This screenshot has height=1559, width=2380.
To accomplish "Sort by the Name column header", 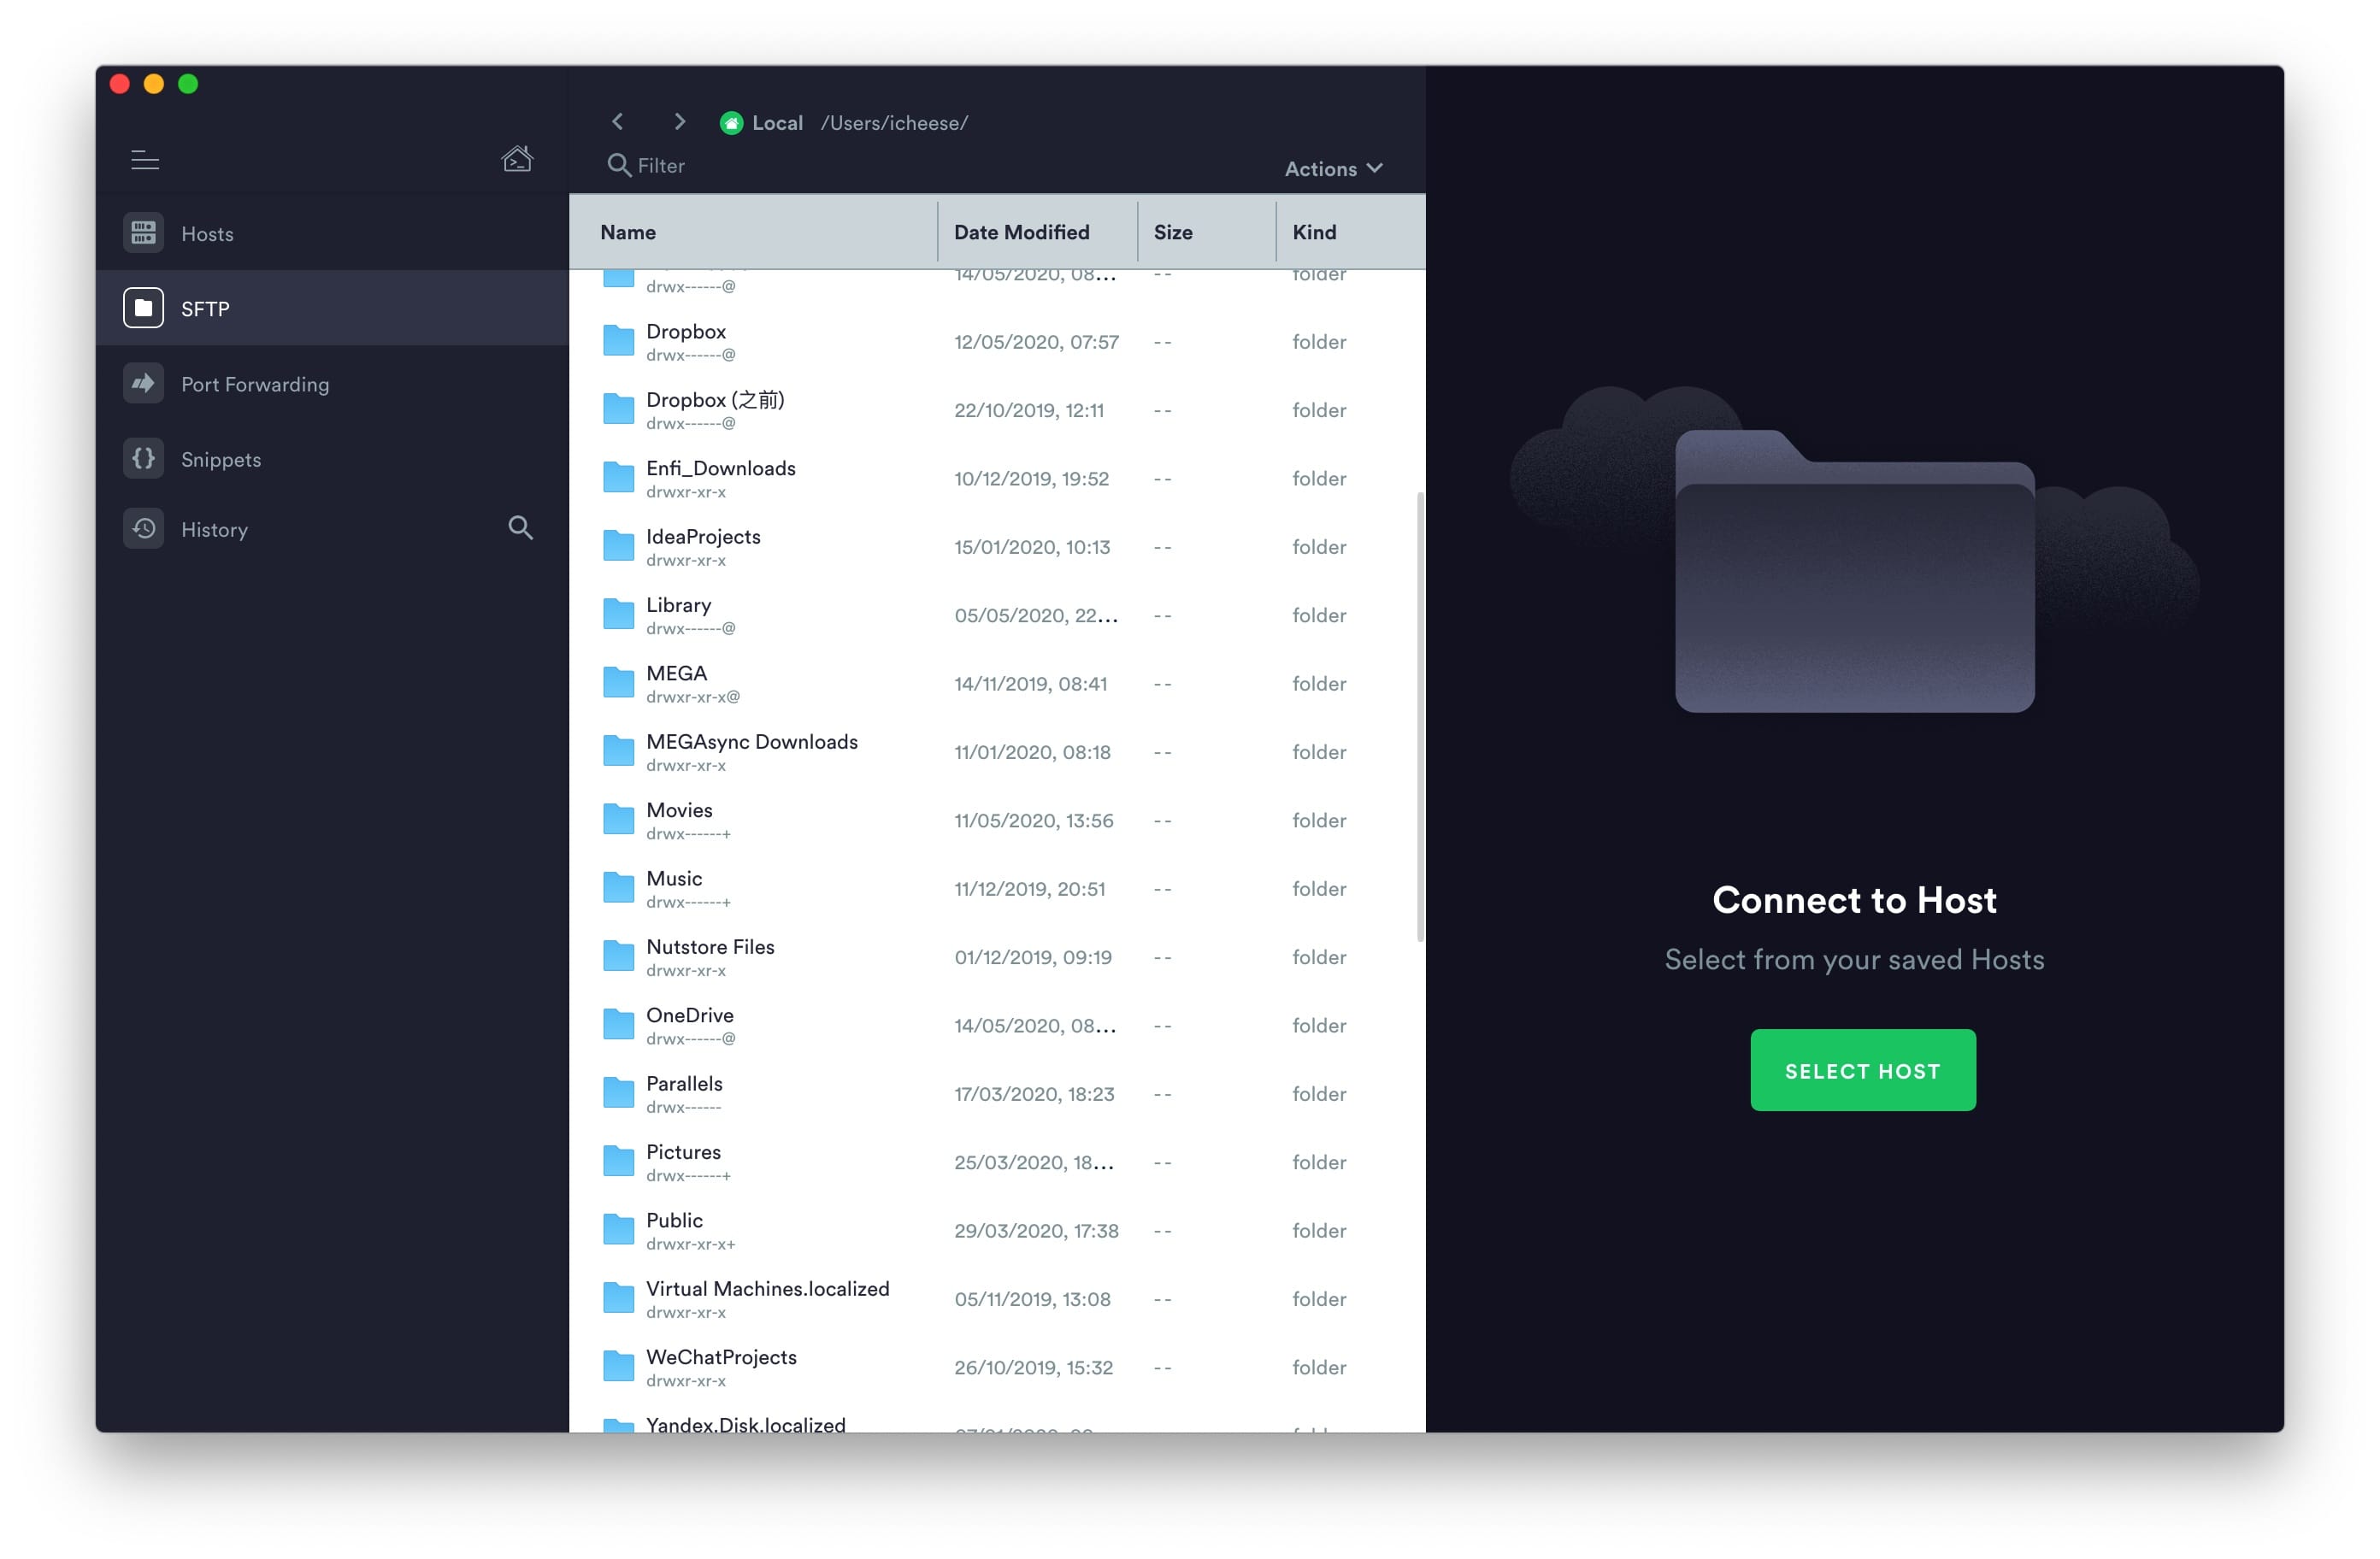I will 628,232.
